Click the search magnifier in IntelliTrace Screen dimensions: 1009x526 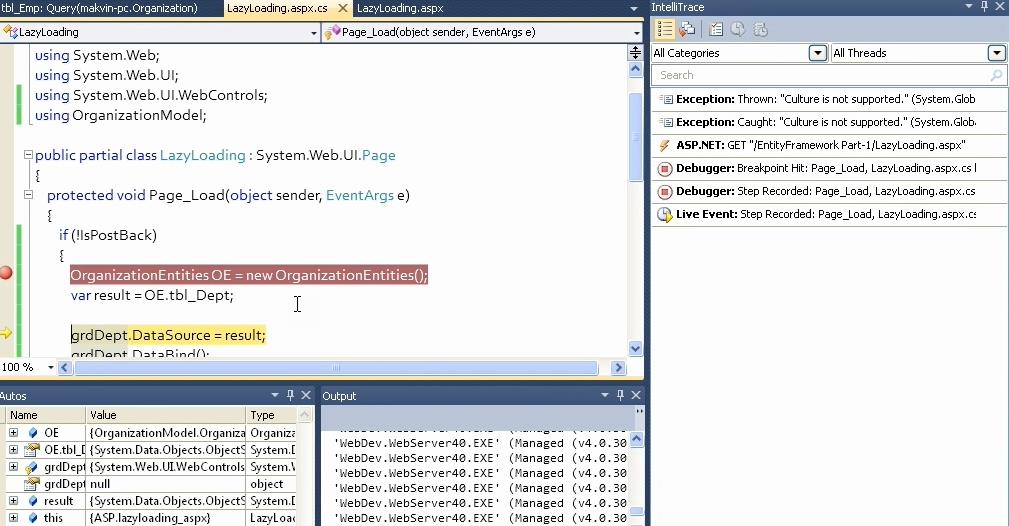[995, 75]
